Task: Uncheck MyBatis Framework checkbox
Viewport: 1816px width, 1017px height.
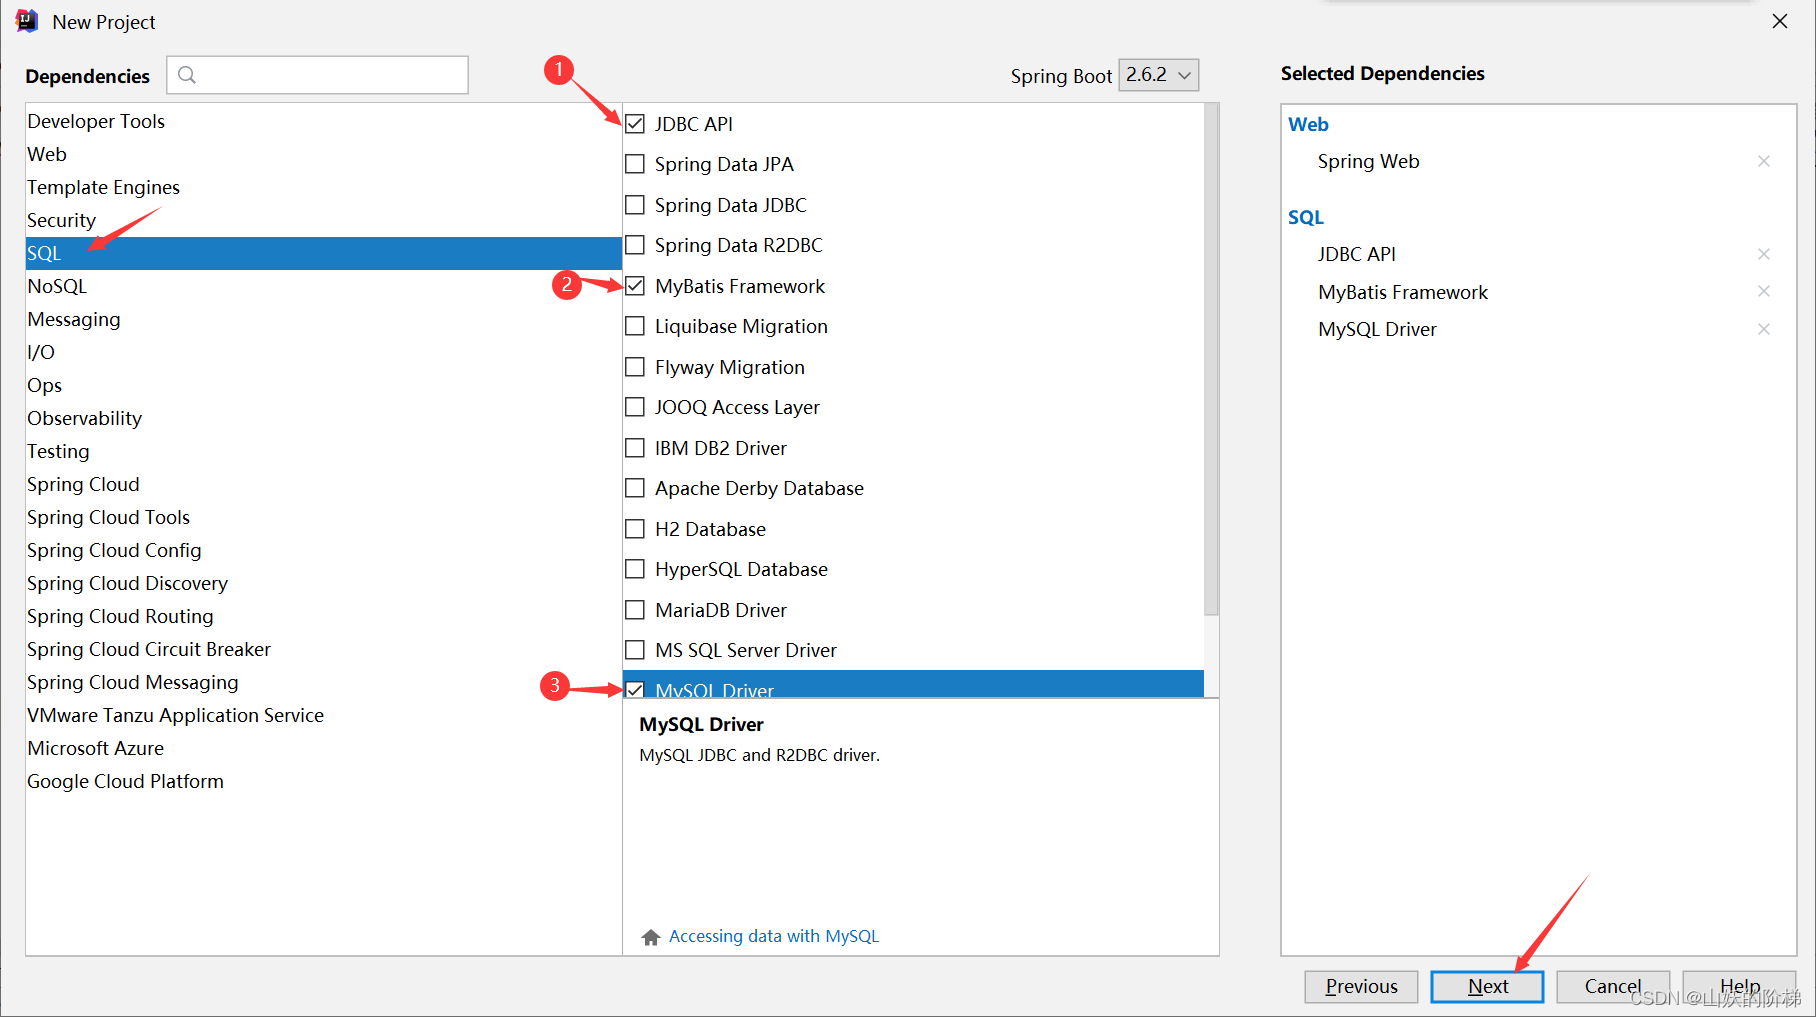Action: coord(635,286)
